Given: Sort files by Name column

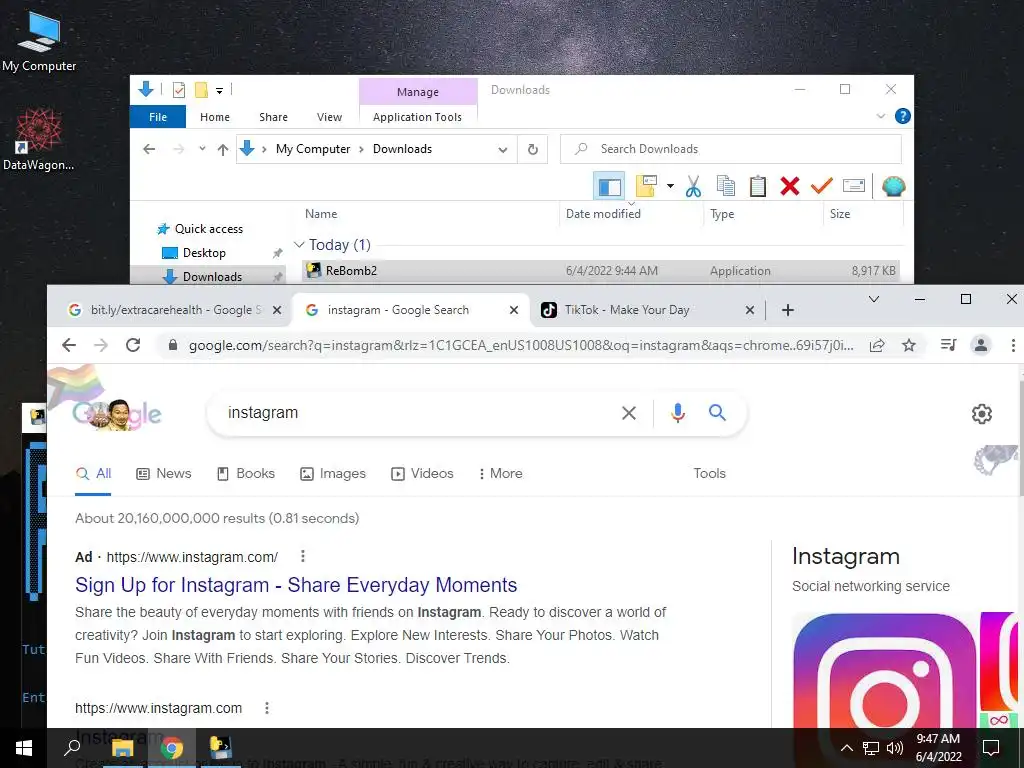Looking at the screenshot, I should coord(321,214).
